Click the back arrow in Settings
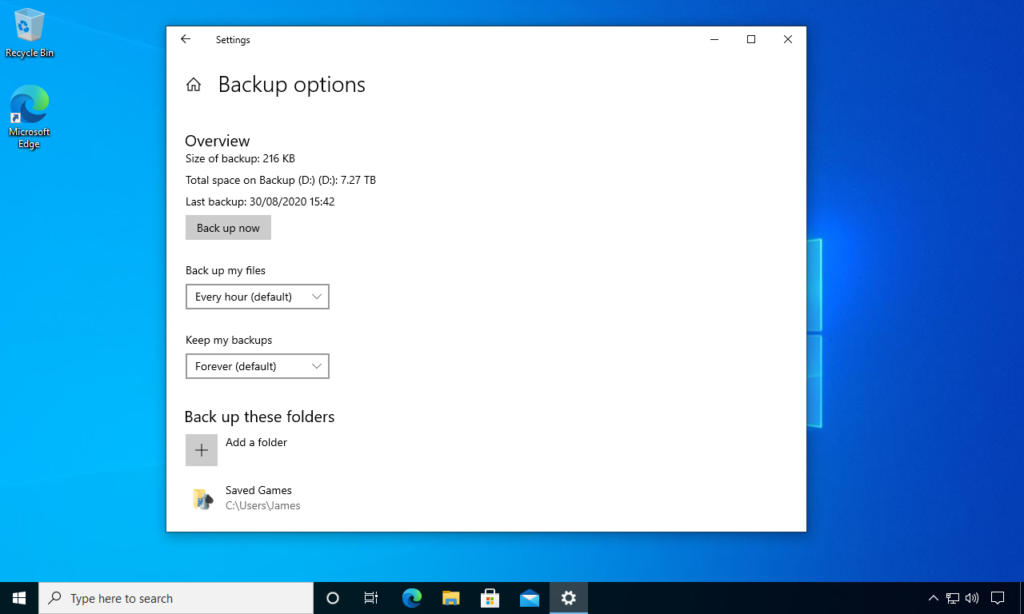 [185, 38]
